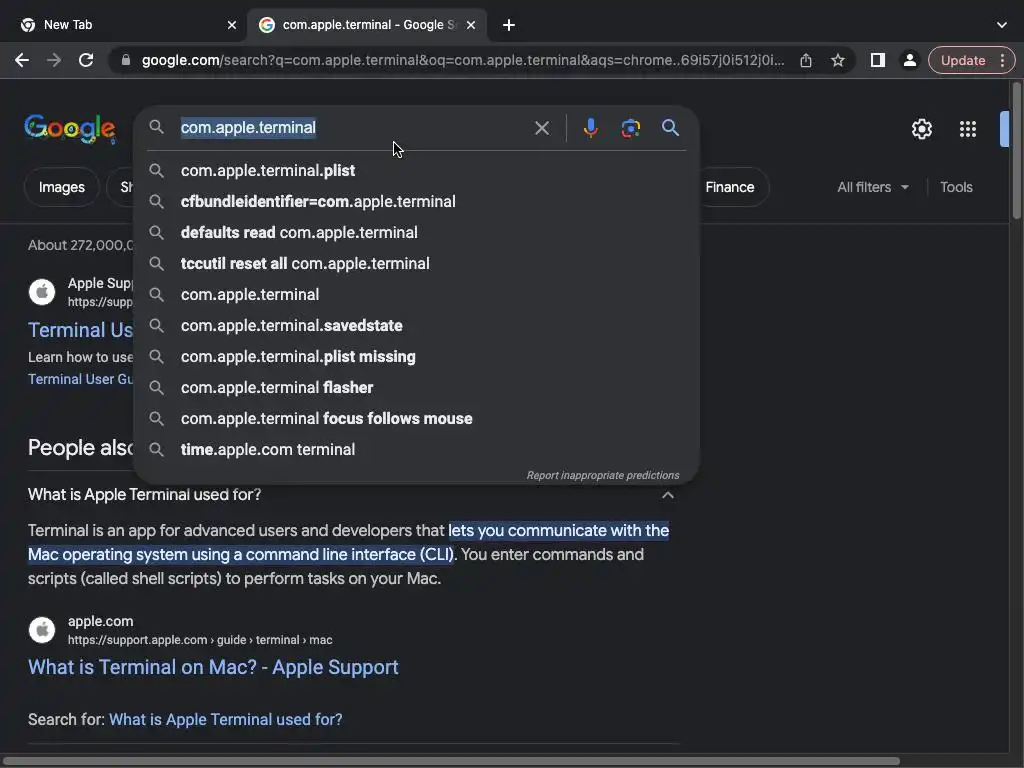Open the side panel icon
The width and height of the screenshot is (1024, 768).
click(878, 60)
